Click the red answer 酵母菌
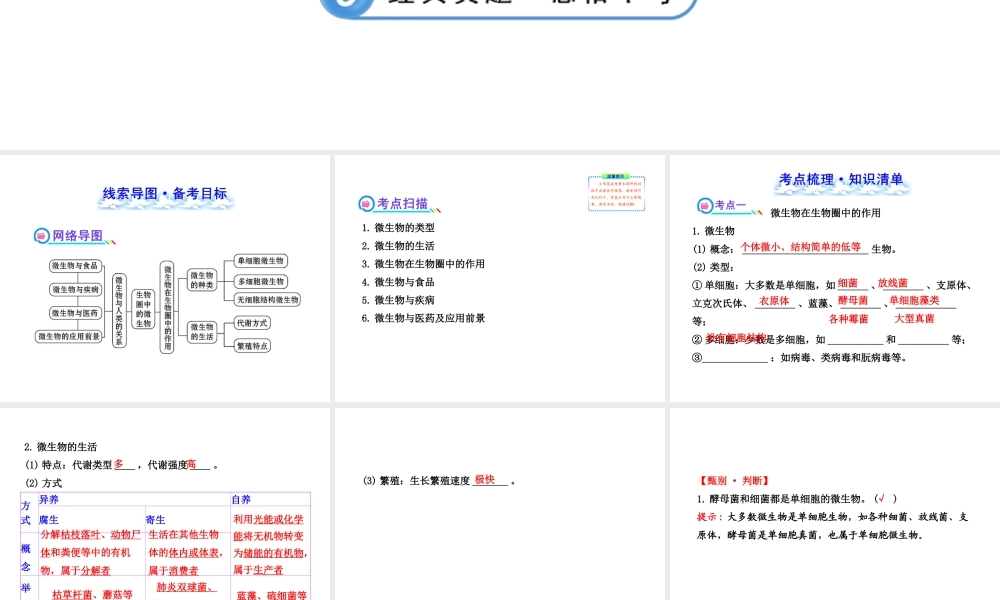The image size is (1000, 600). (853, 300)
